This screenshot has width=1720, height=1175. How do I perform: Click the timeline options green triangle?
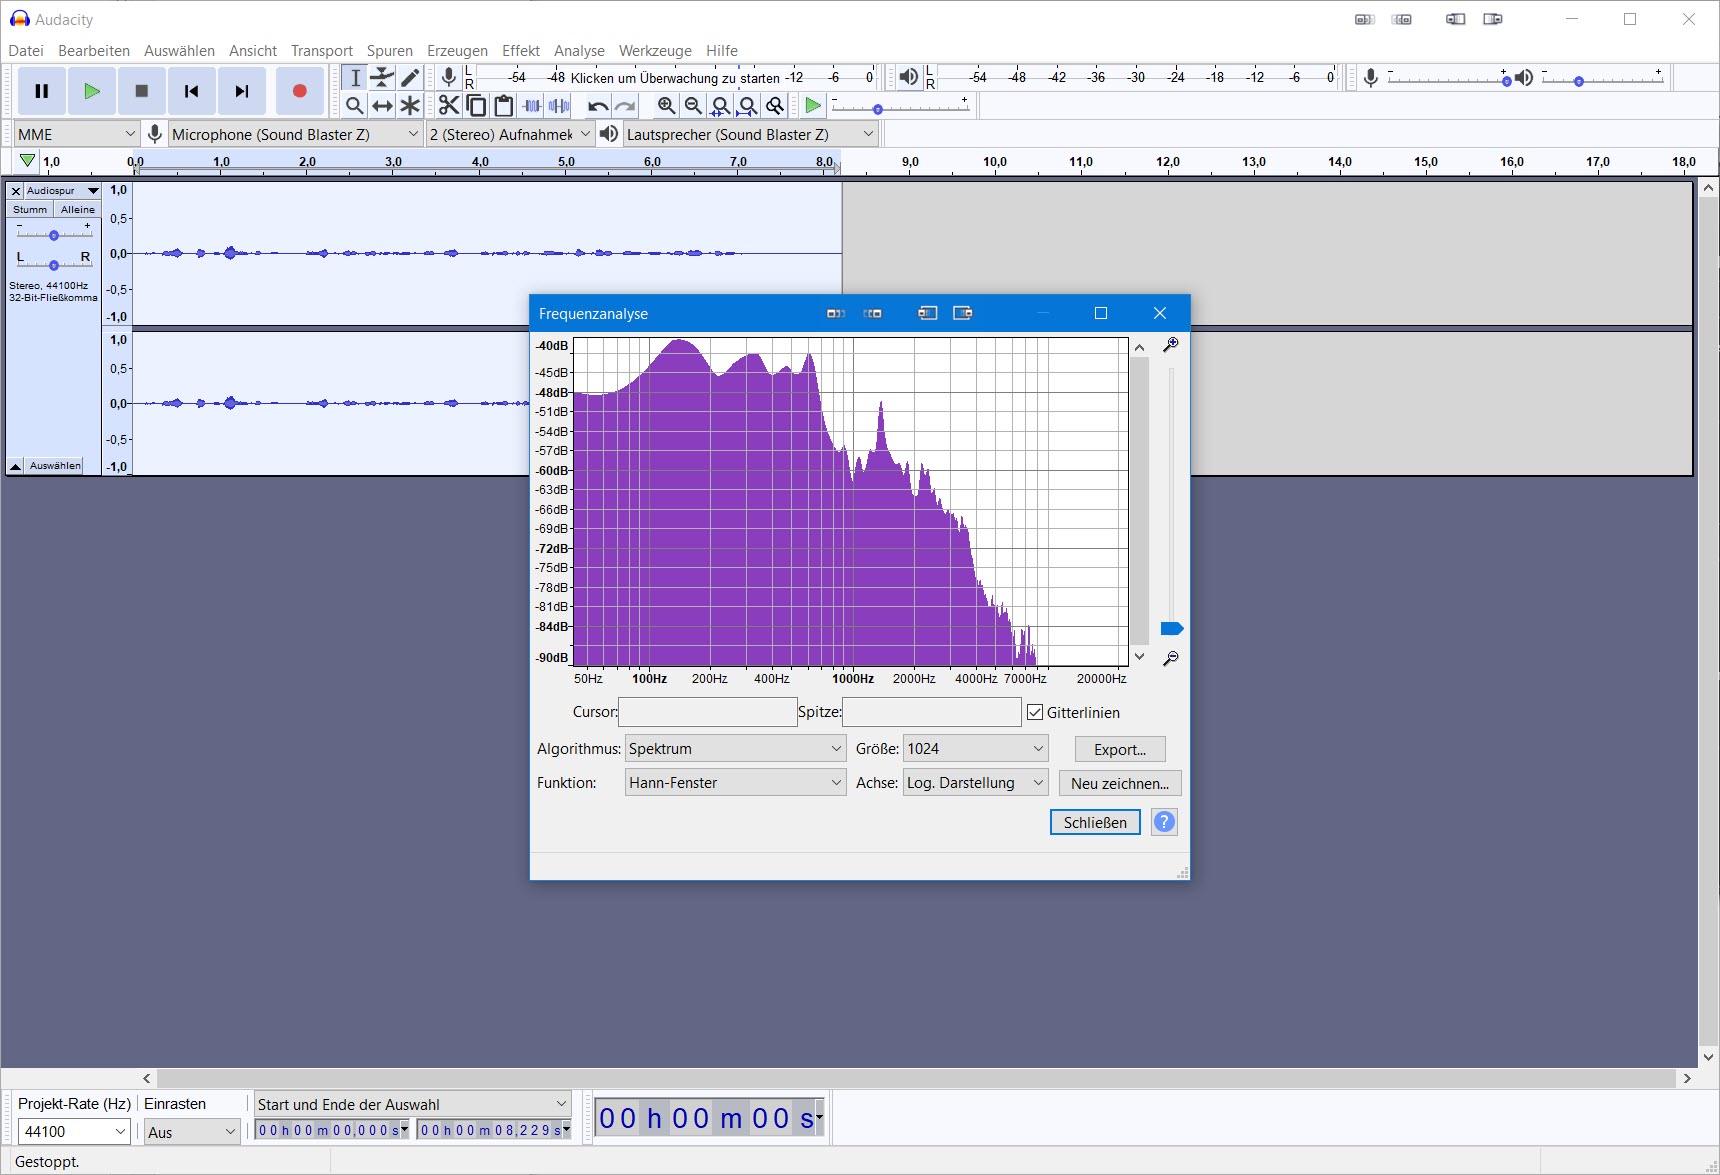[27, 161]
